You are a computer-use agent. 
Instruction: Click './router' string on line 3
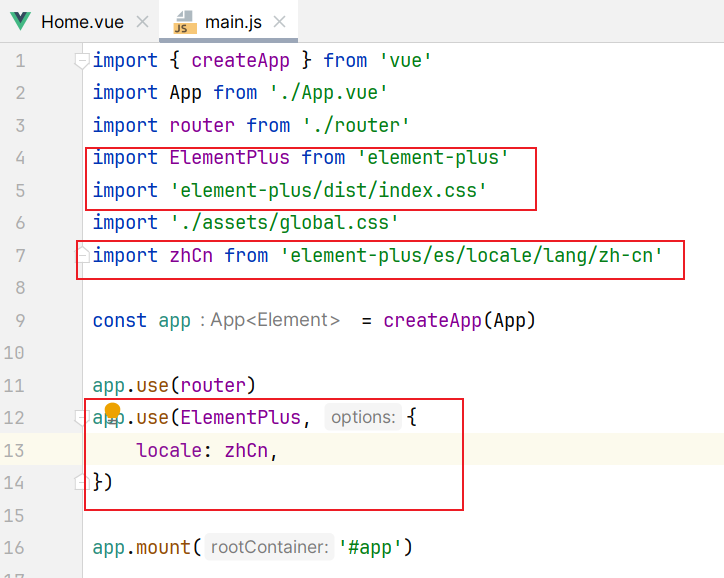tap(356, 126)
